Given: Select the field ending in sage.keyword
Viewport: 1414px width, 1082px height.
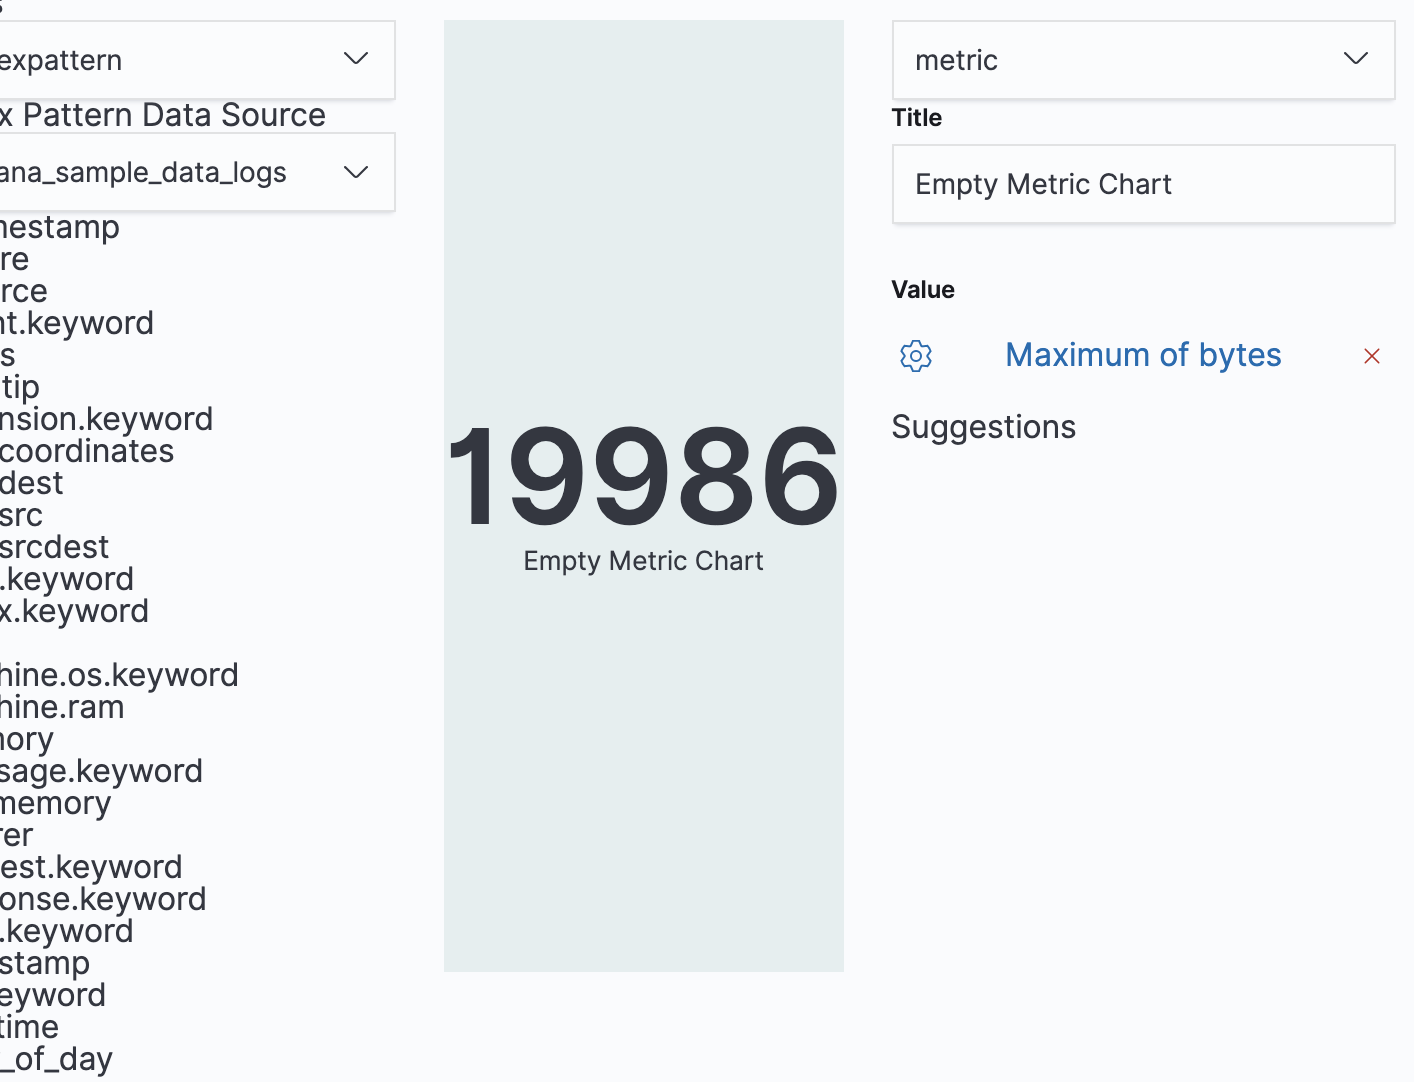Looking at the screenshot, I should point(101,771).
